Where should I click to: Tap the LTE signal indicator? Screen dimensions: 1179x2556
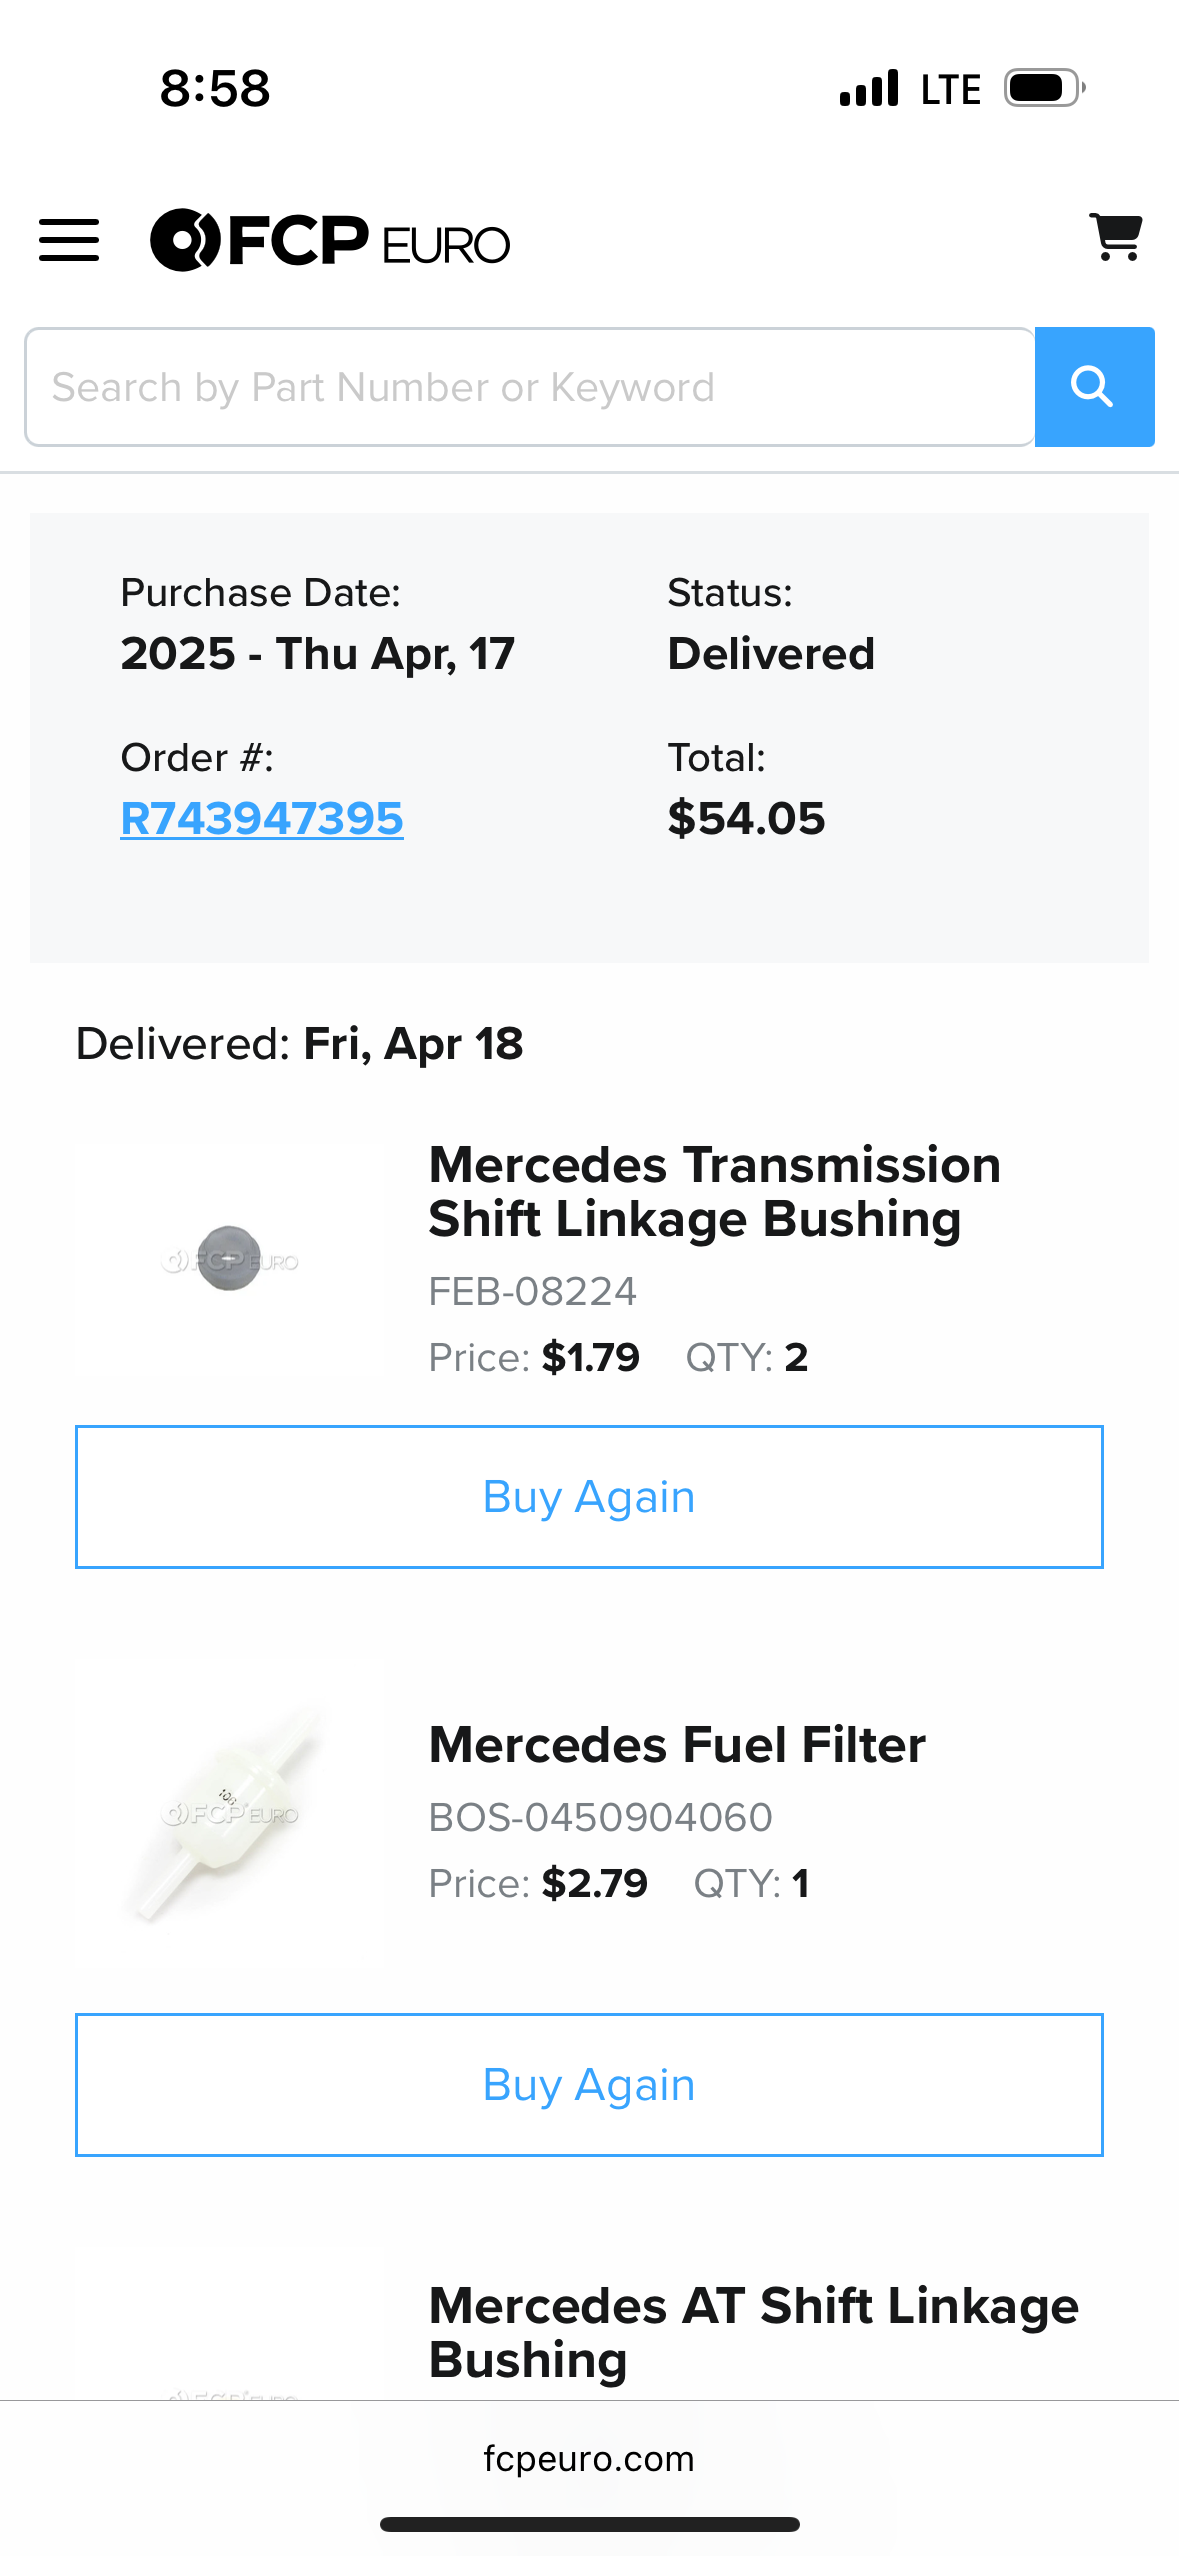[950, 89]
